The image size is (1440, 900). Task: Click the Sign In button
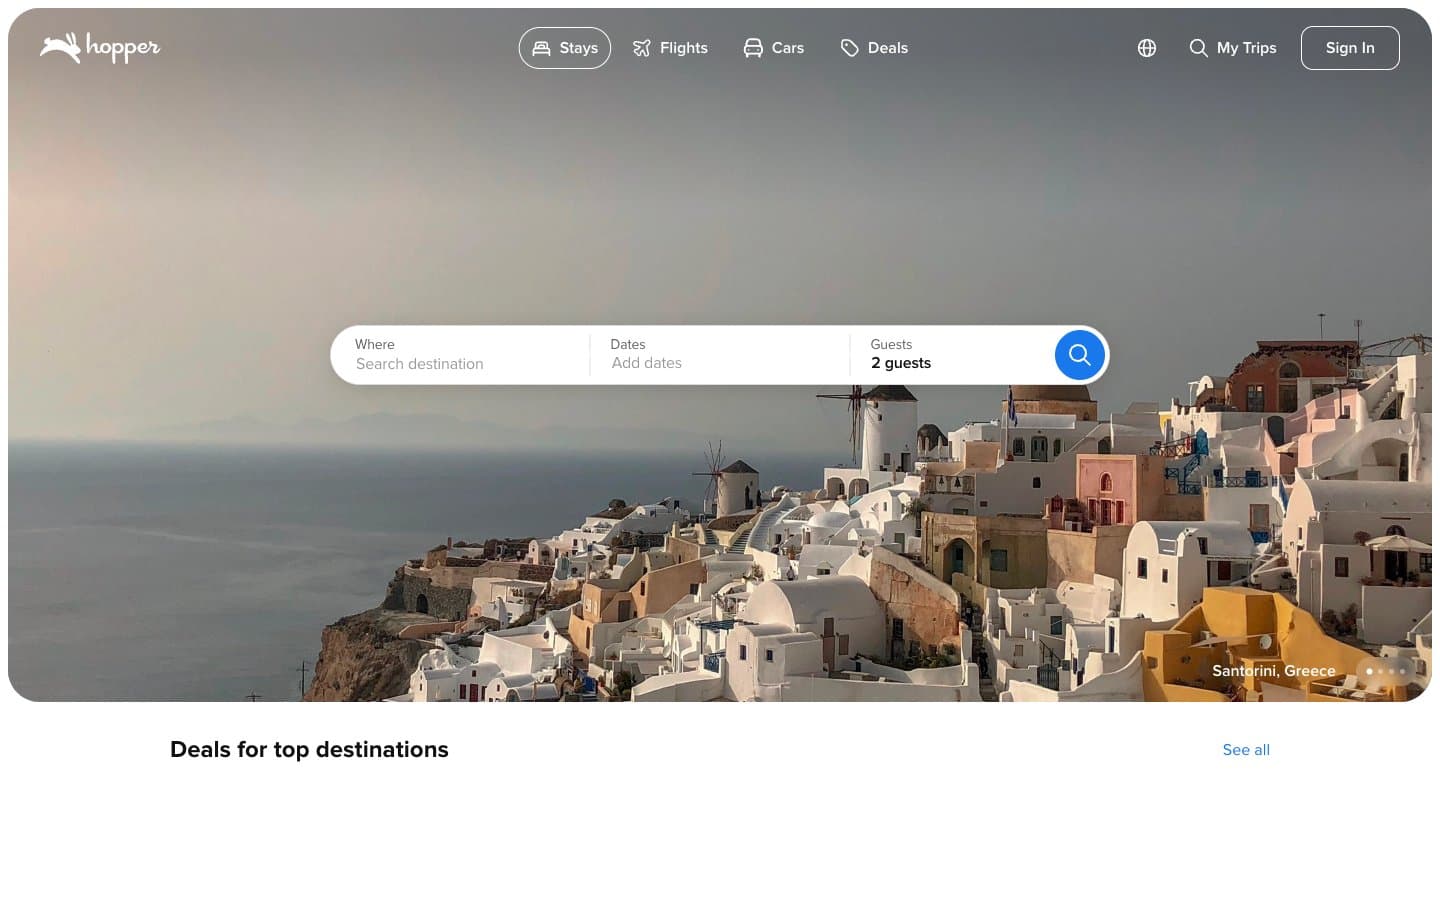1350,48
